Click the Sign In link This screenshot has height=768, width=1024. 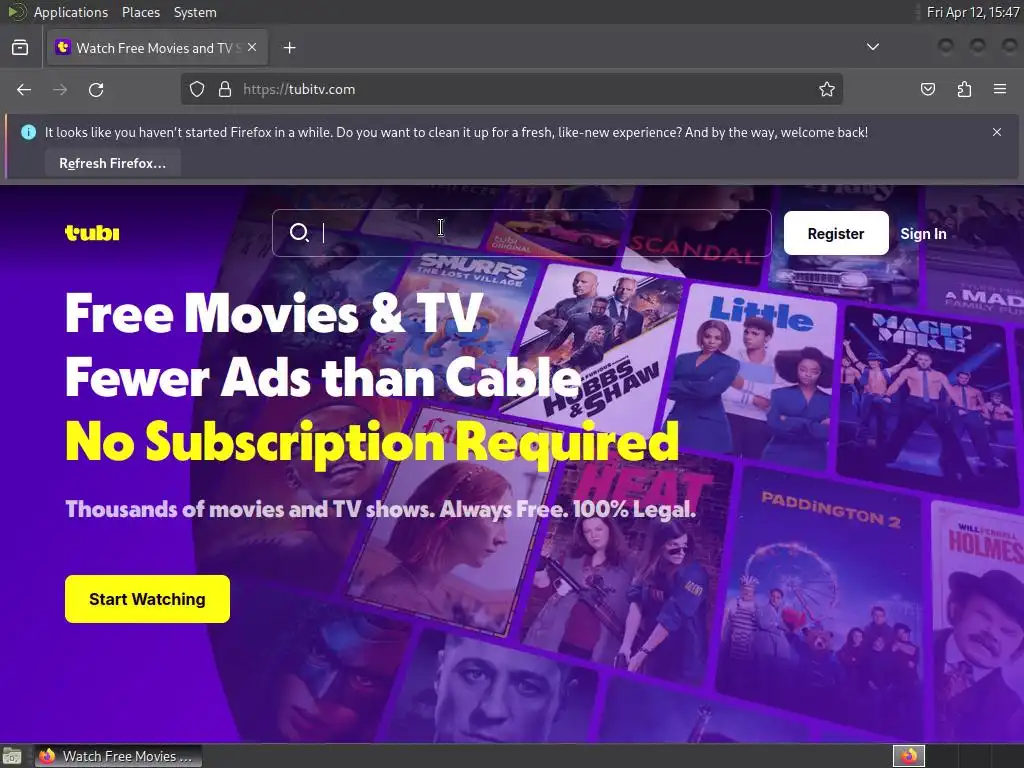(x=923, y=234)
